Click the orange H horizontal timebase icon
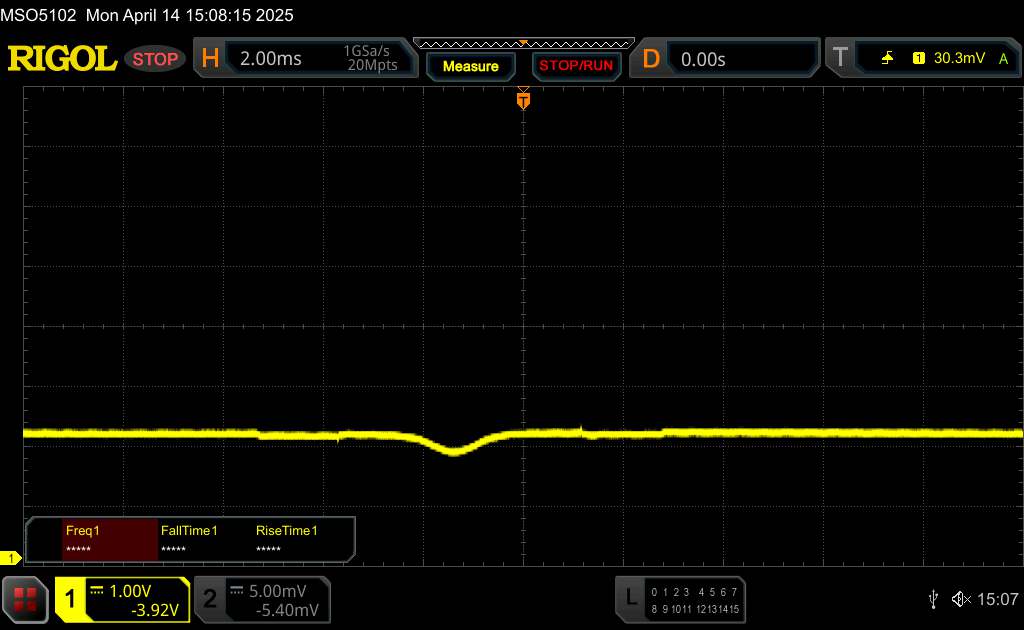Screen dimensions: 1024x630 [x=210, y=59]
